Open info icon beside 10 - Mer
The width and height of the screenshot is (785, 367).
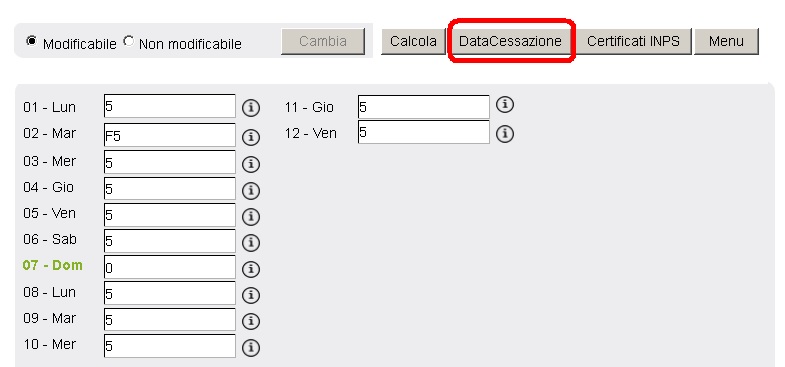(251, 347)
